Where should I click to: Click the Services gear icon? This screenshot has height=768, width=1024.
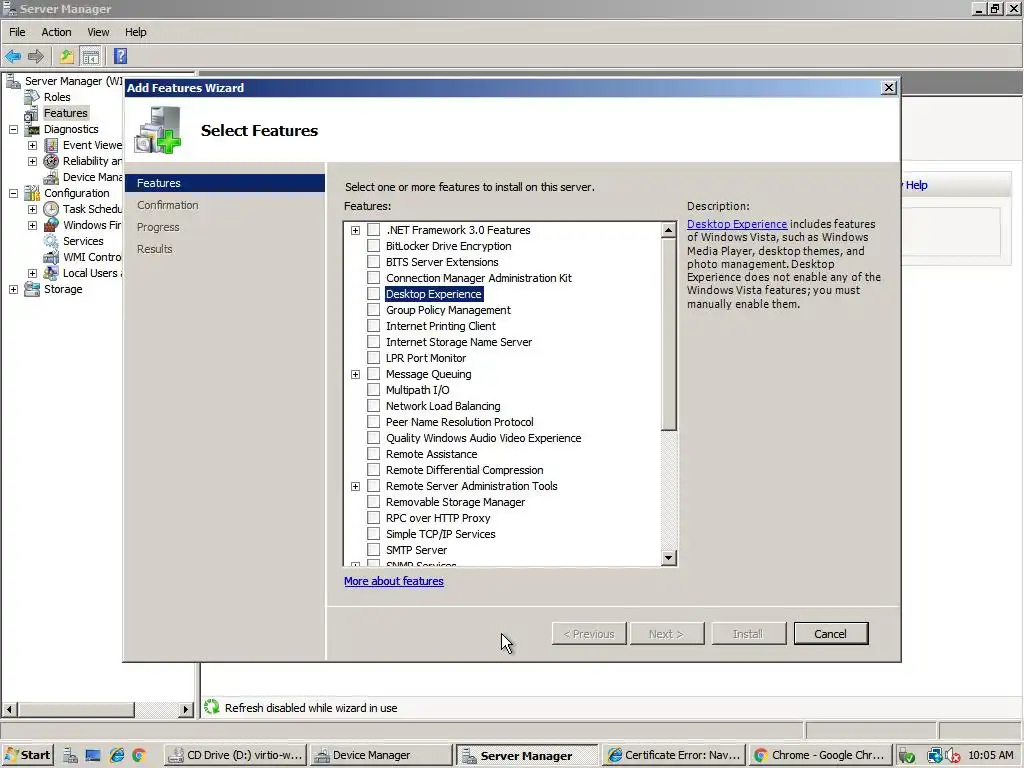51,241
